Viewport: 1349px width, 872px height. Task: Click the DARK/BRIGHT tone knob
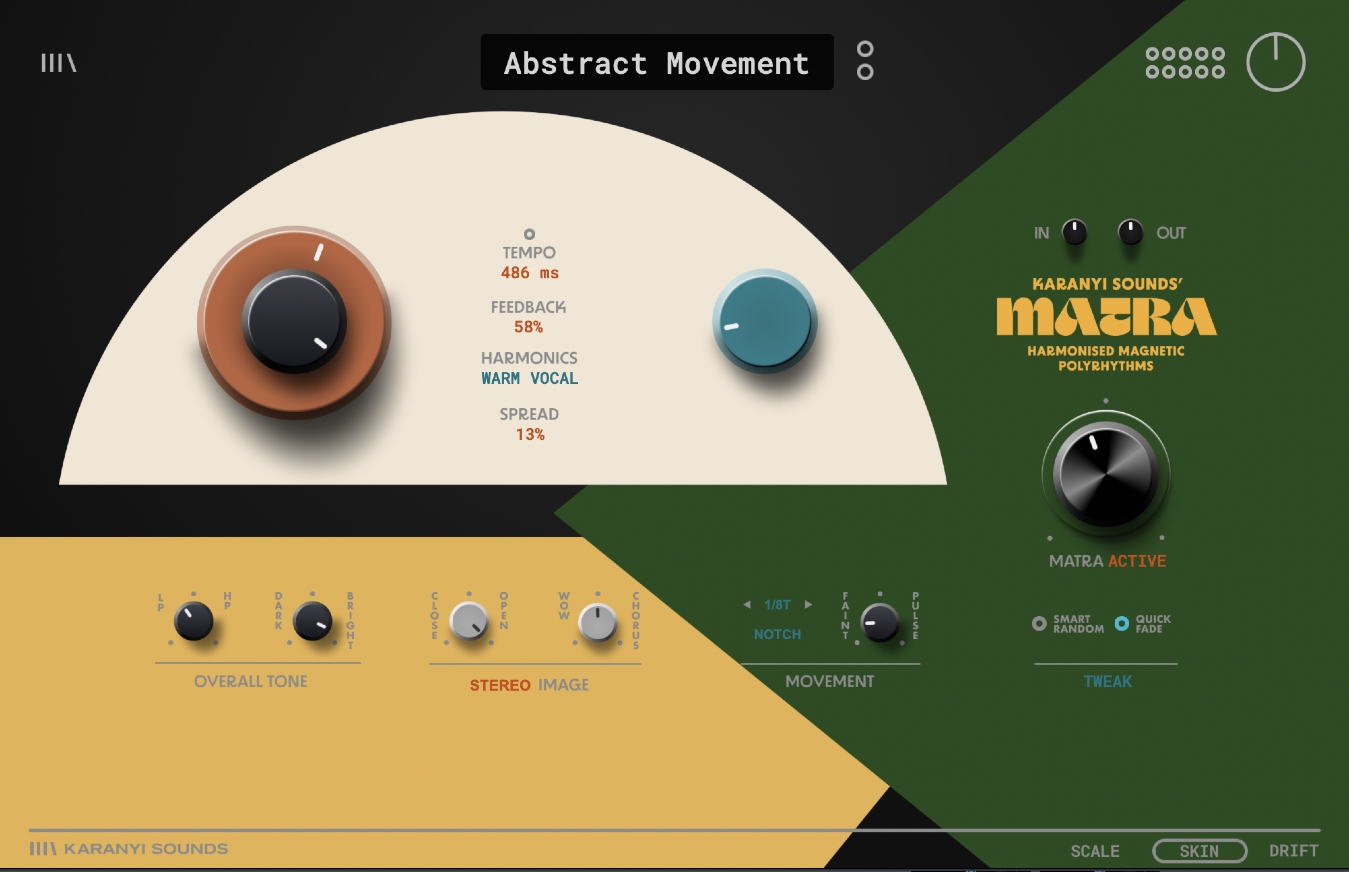[x=313, y=621]
